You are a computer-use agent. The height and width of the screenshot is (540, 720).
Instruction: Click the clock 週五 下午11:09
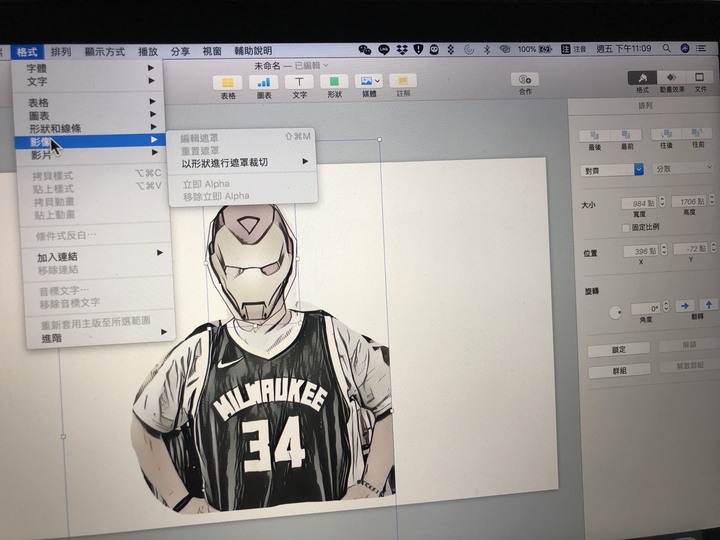click(x=624, y=49)
